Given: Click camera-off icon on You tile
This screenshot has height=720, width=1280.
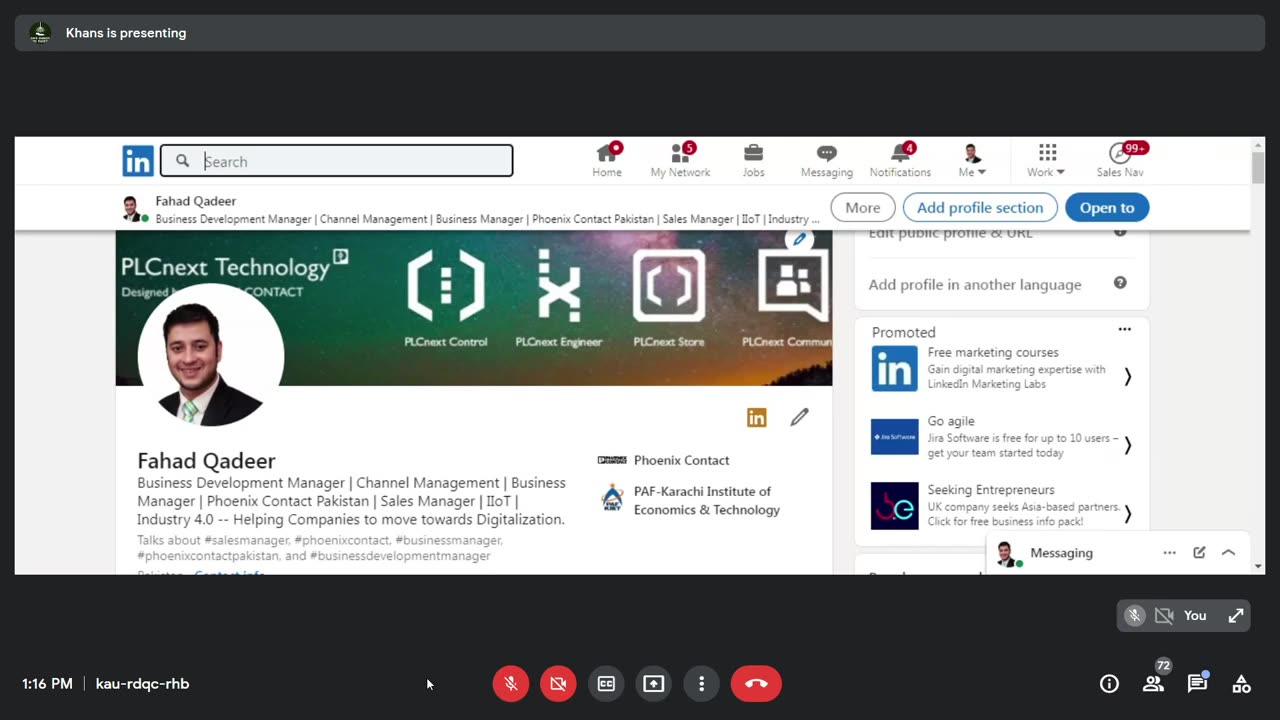Looking at the screenshot, I should [x=1164, y=616].
